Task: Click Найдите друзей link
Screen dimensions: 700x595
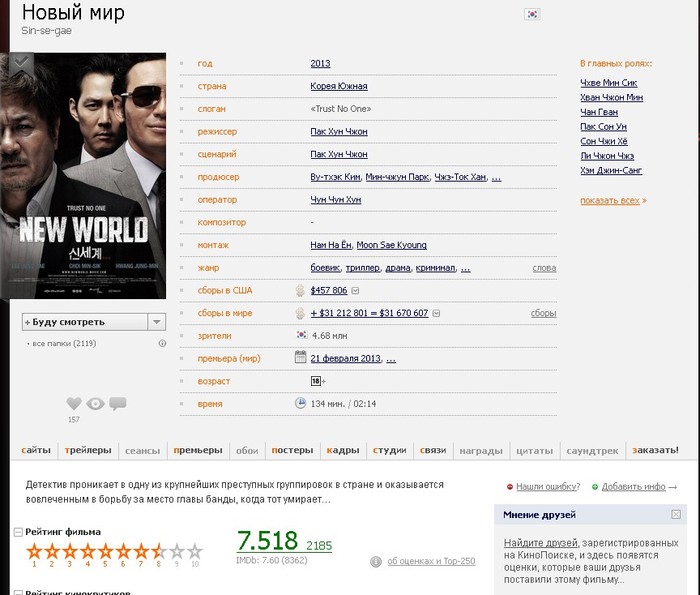Action: pyautogui.click(x=541, y=543)
